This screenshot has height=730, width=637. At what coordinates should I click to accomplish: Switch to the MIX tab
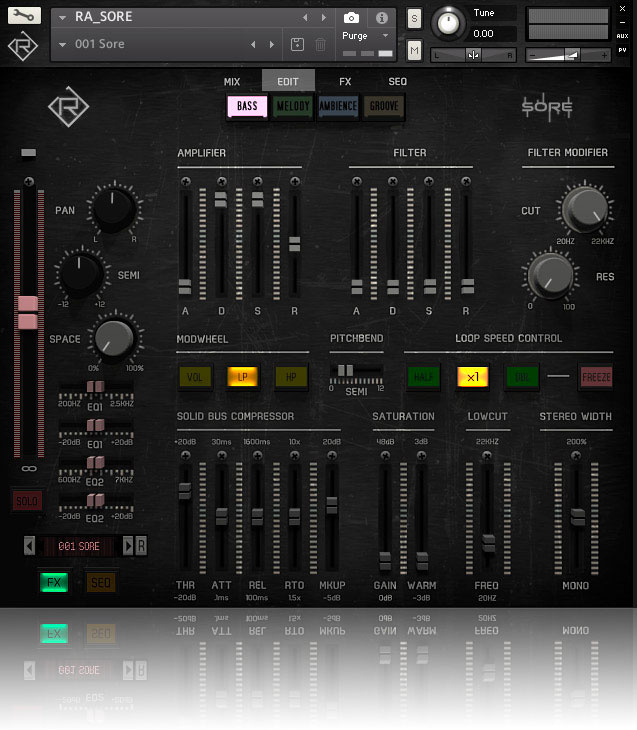point(232,81)
